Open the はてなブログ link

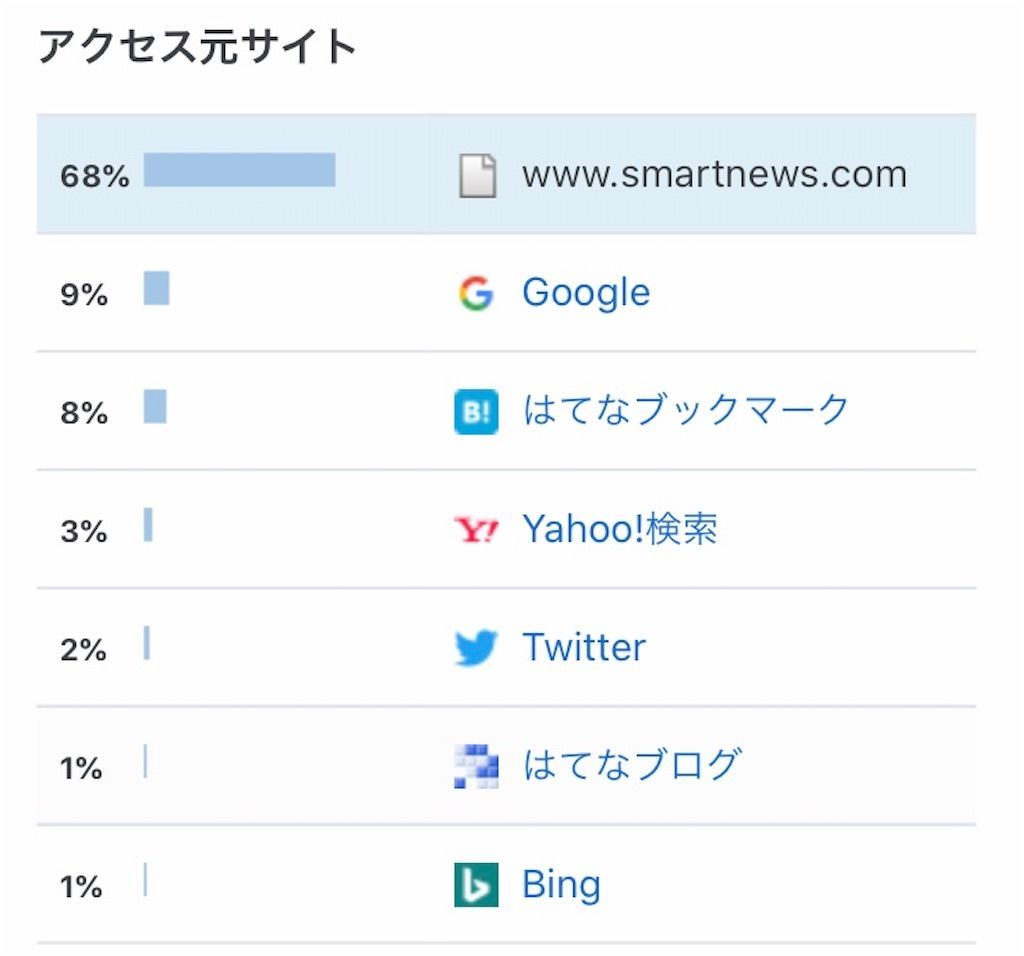coord(632,765)
